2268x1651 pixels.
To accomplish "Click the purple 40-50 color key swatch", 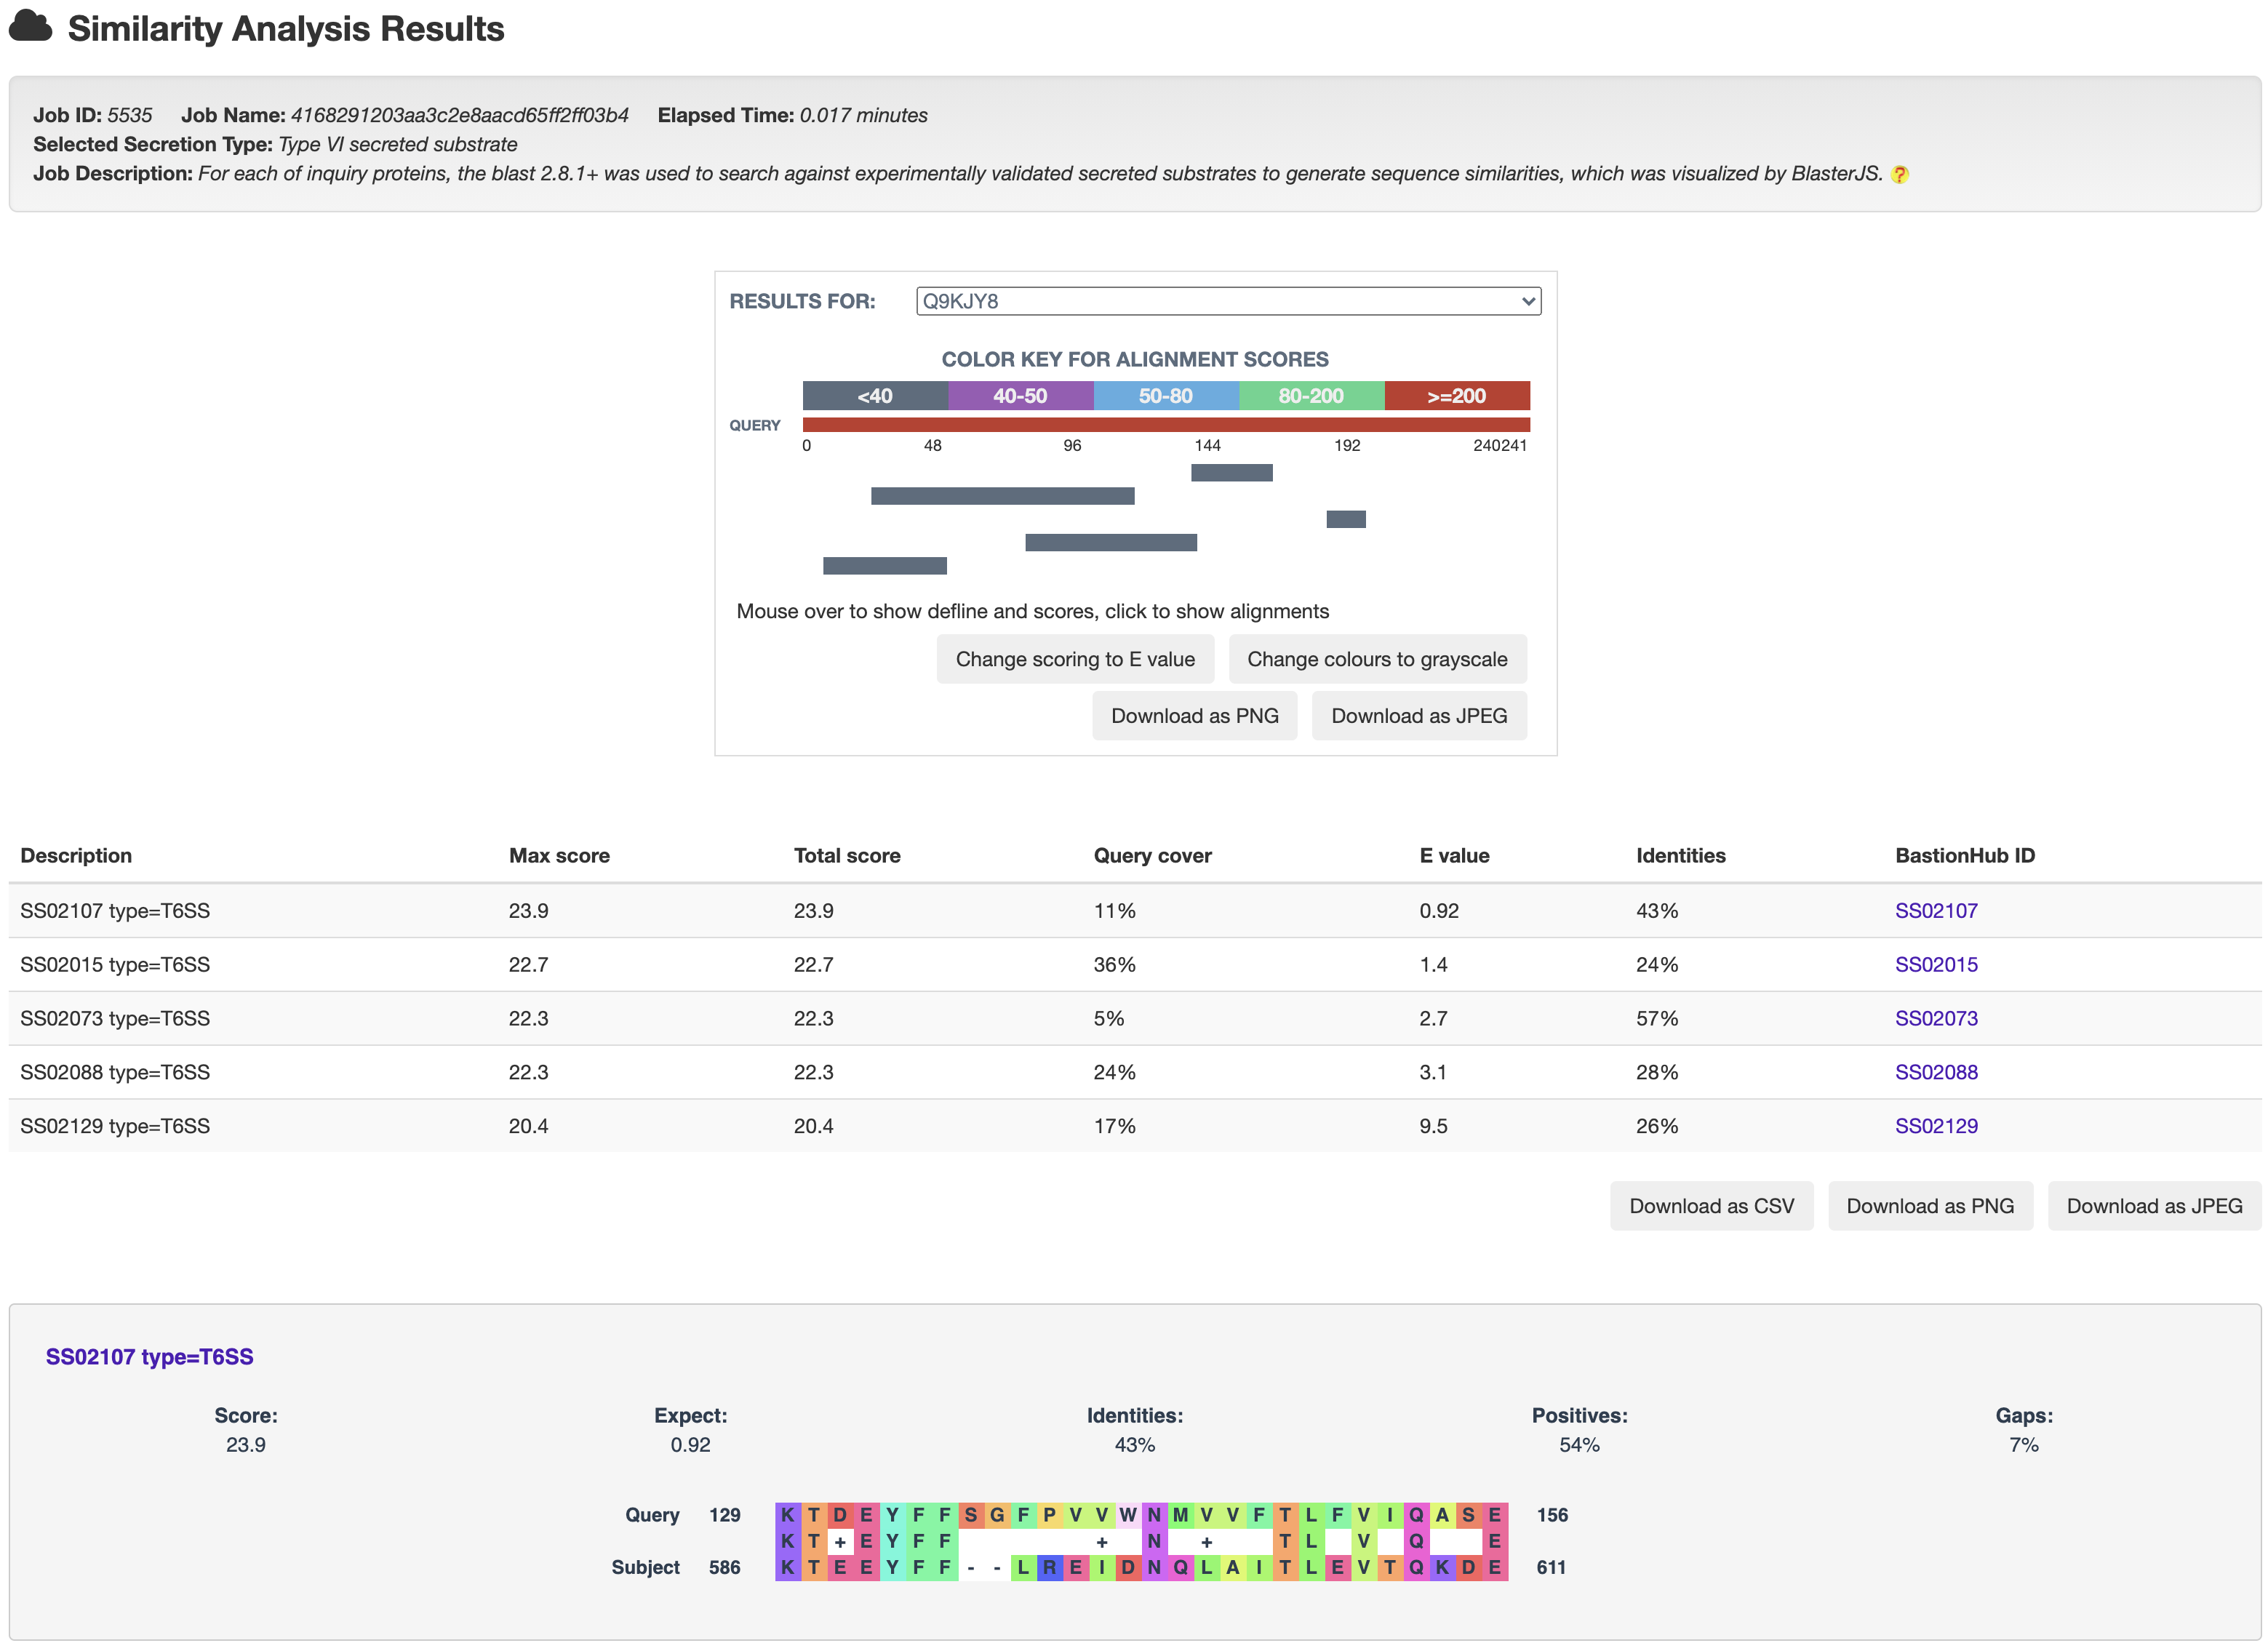I will (x=1020, y=396).
